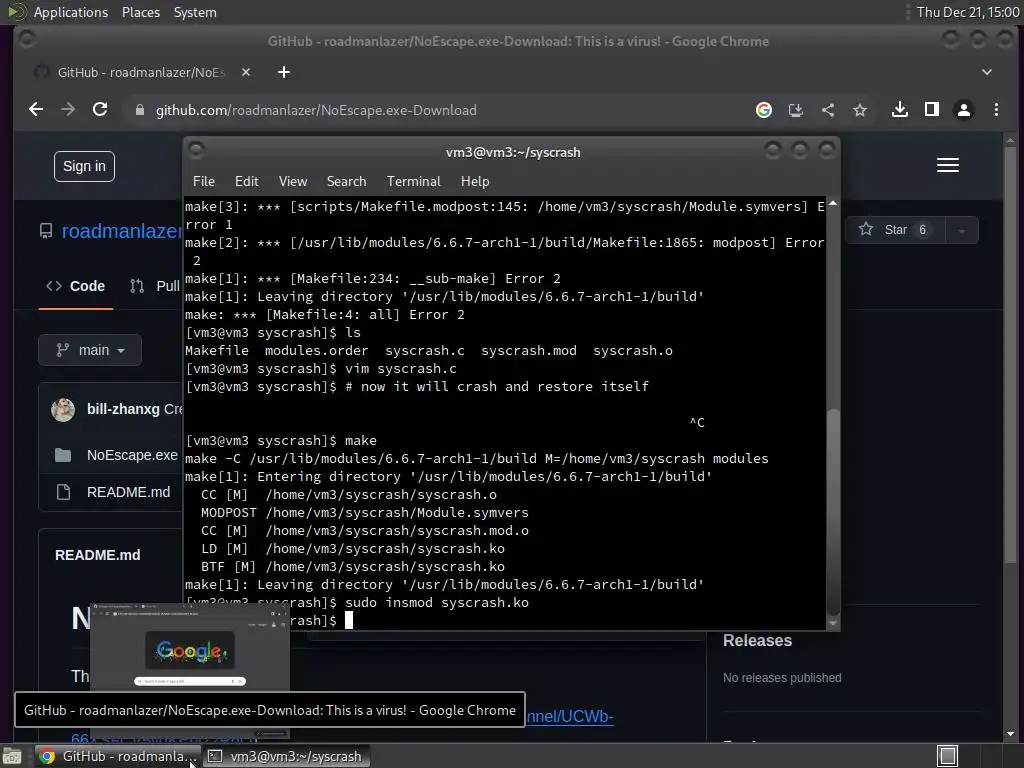Open Chrome profile icon
Viewport: 1024px width, 768px height.
pos(963,110)
